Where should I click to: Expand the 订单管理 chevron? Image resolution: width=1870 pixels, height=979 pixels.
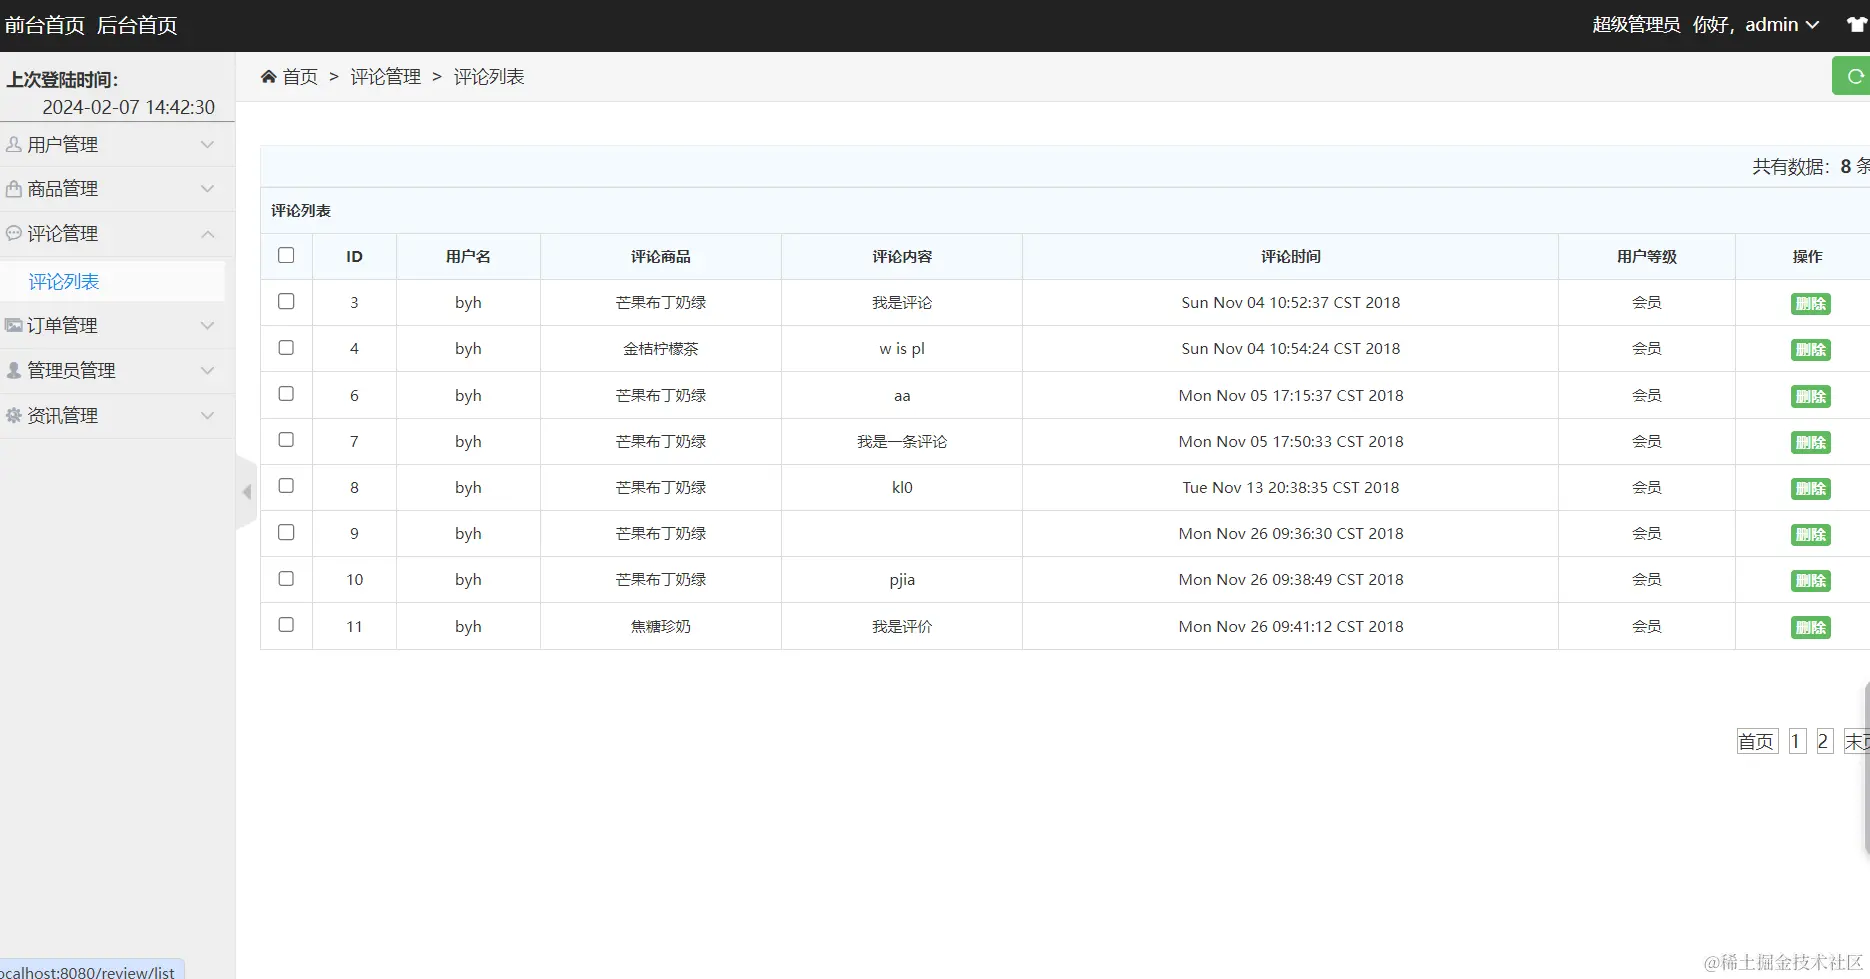[x=207, y=325]
